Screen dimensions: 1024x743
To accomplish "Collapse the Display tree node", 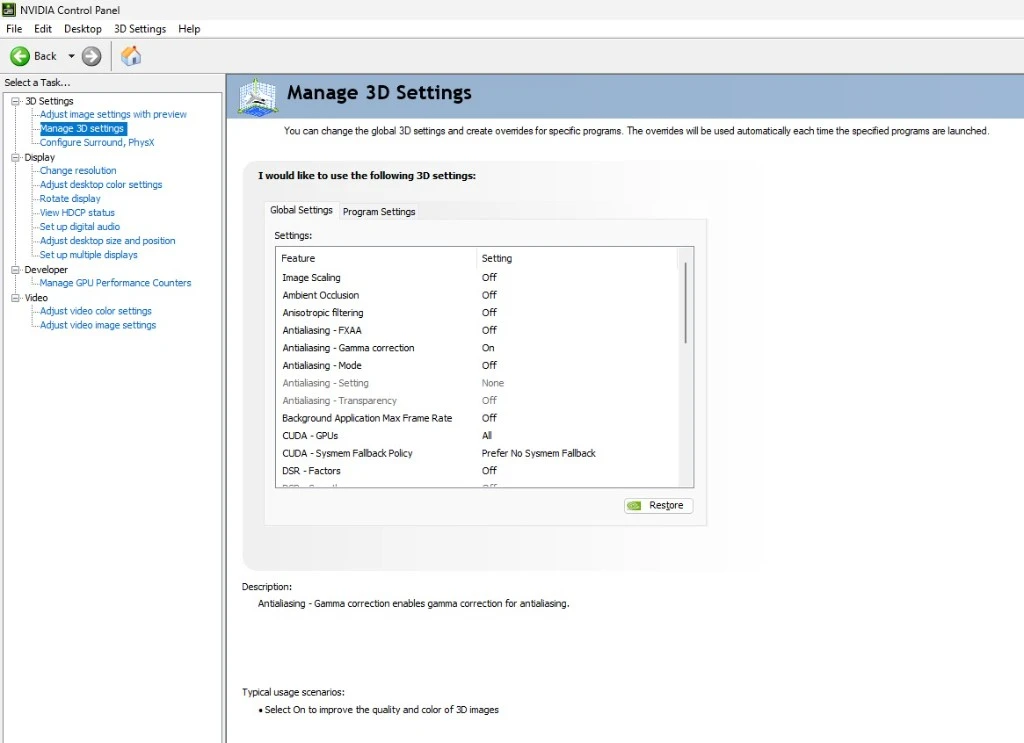I will pyautogui.click(x=16, y=157).
